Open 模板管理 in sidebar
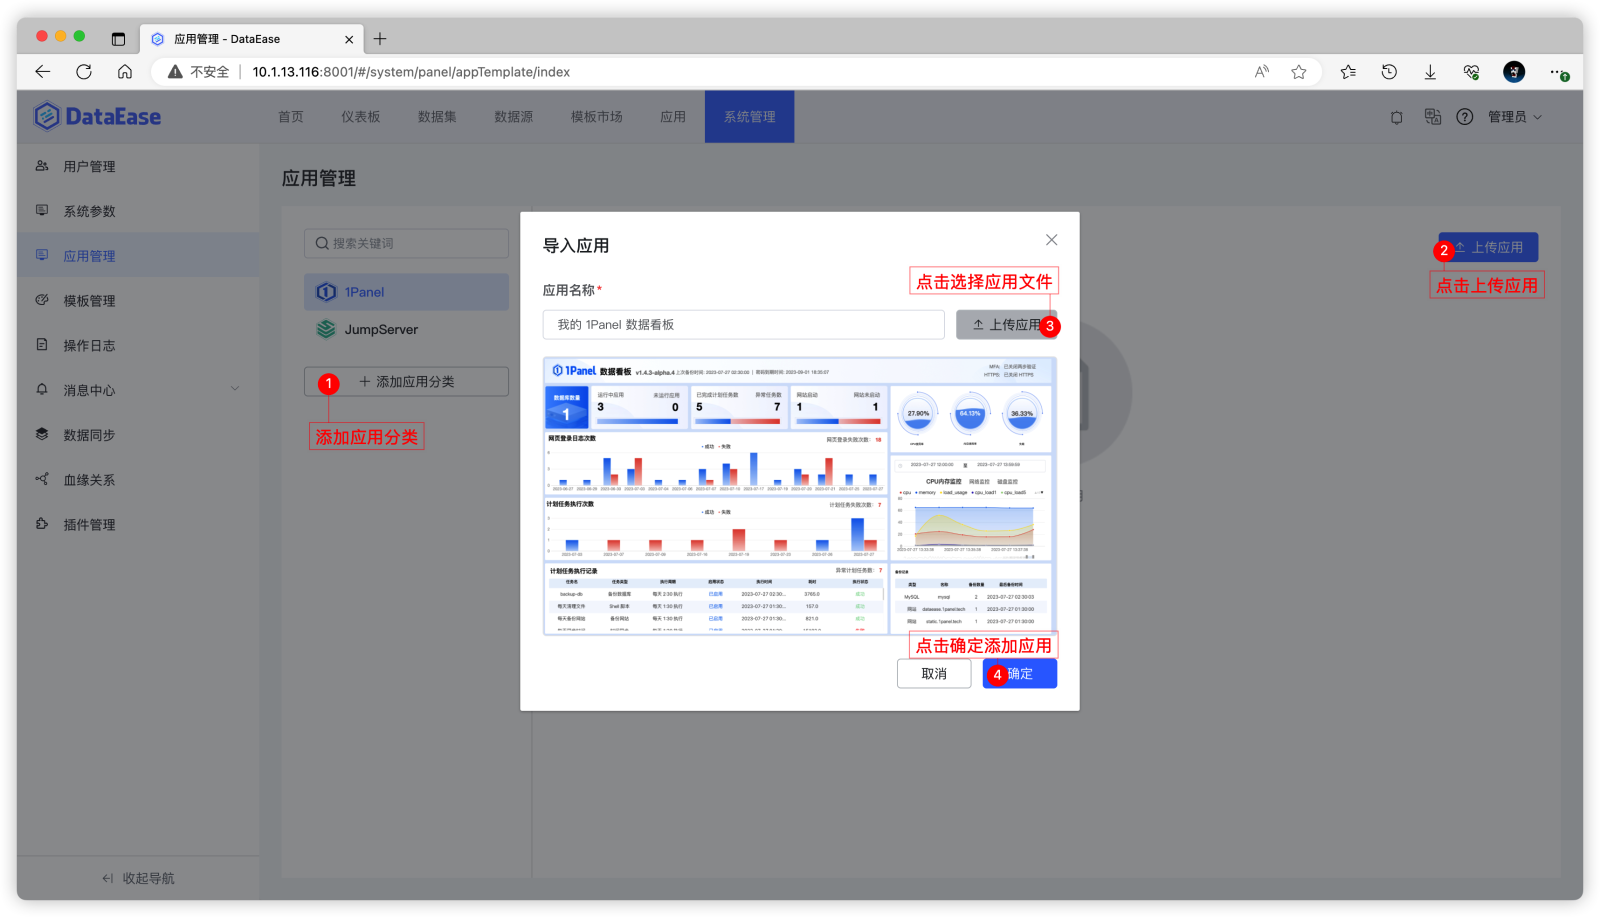This screenshot has width=1600, height=917. coord(138,300)
